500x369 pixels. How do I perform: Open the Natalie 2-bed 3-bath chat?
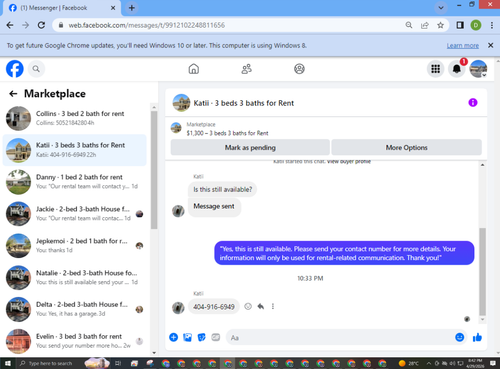point(75,278)
